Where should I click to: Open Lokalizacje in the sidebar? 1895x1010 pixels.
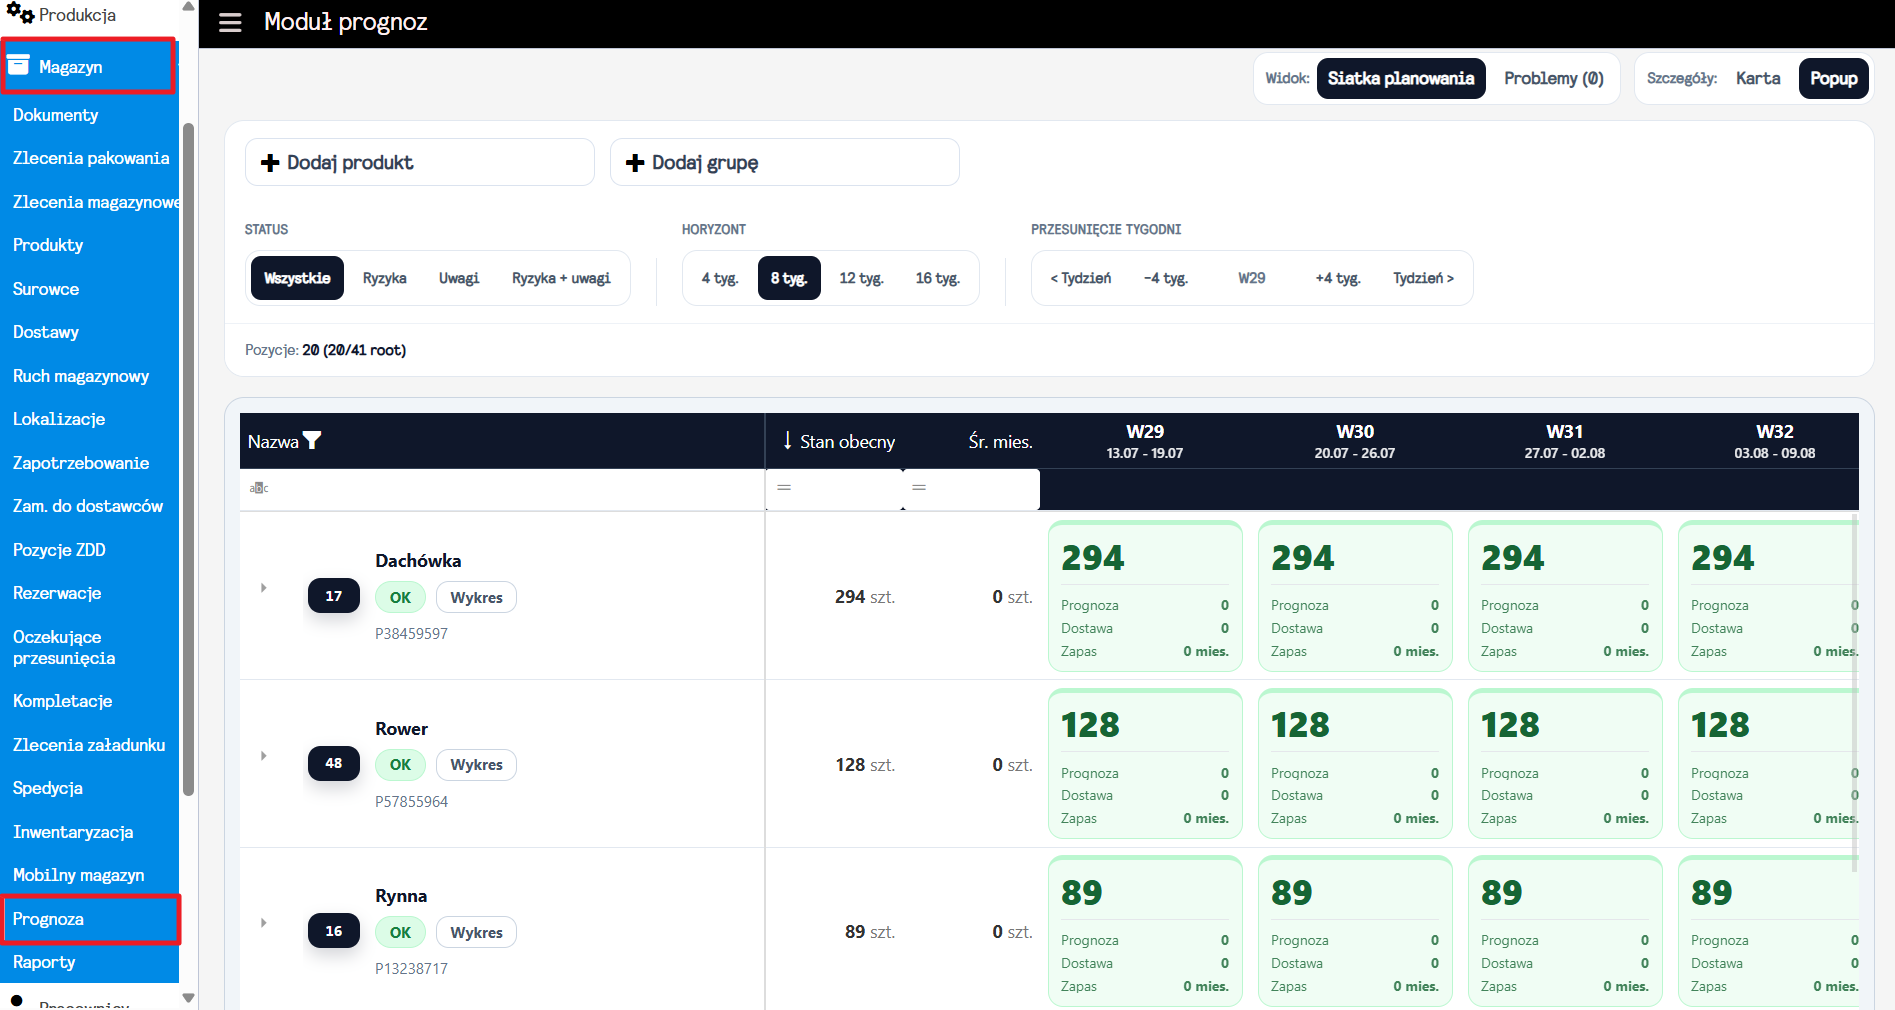coord(59,419)
